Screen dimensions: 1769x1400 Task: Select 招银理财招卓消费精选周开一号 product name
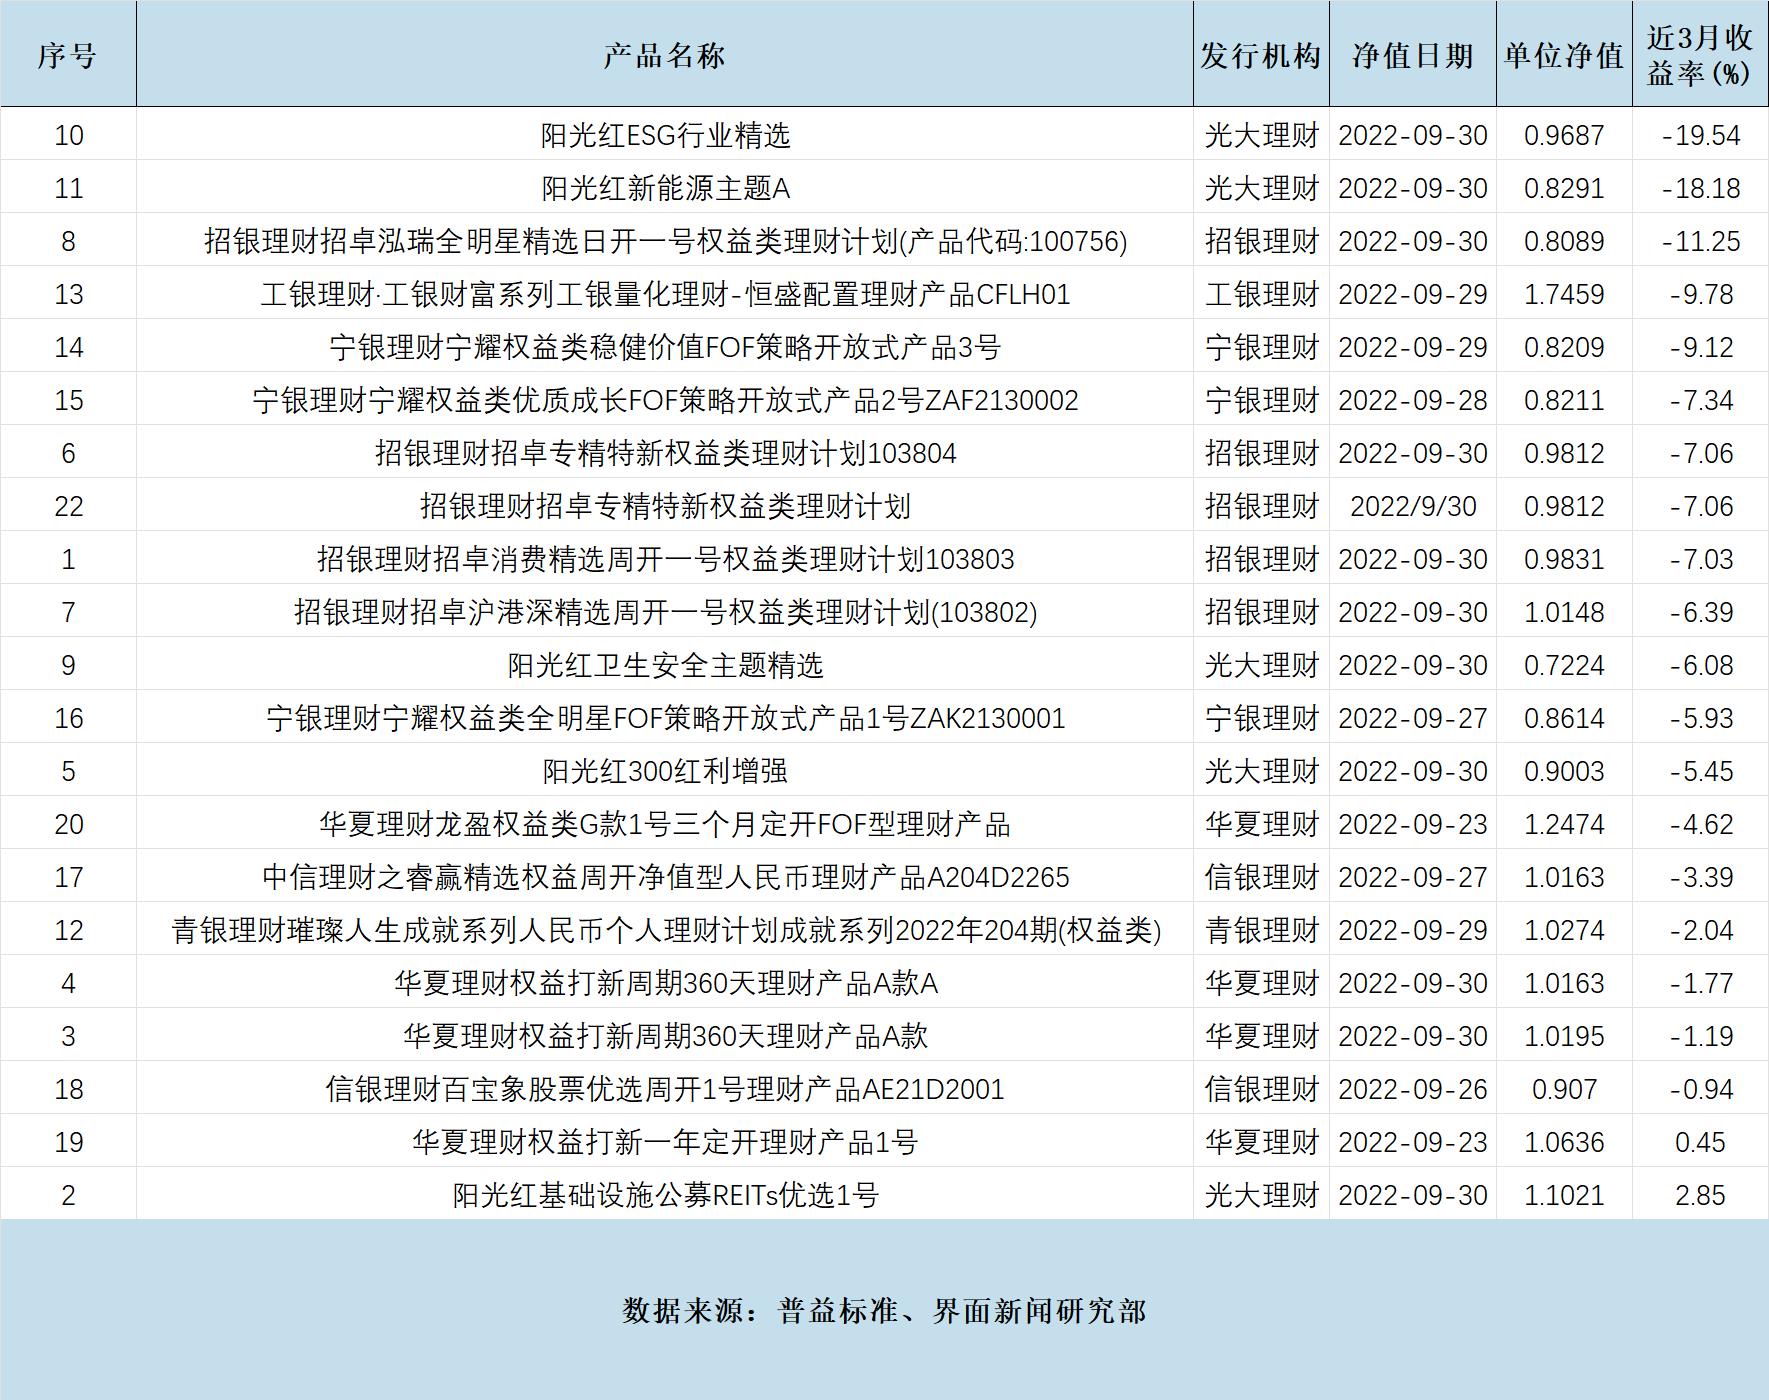(665, 559)
